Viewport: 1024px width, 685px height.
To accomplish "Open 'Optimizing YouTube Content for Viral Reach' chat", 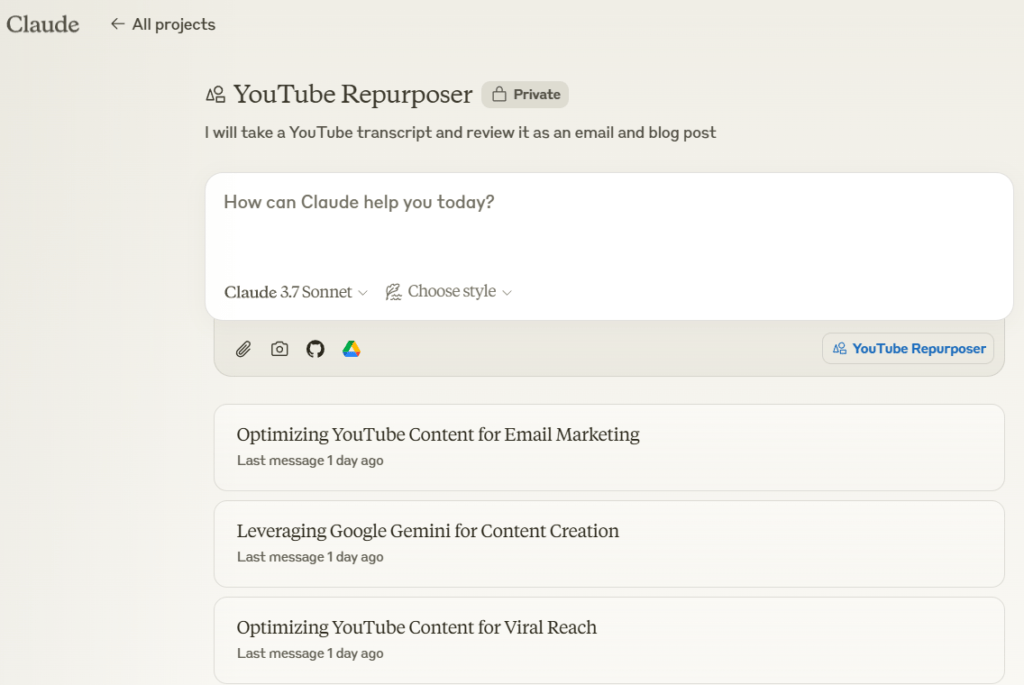I will (609, 641).
